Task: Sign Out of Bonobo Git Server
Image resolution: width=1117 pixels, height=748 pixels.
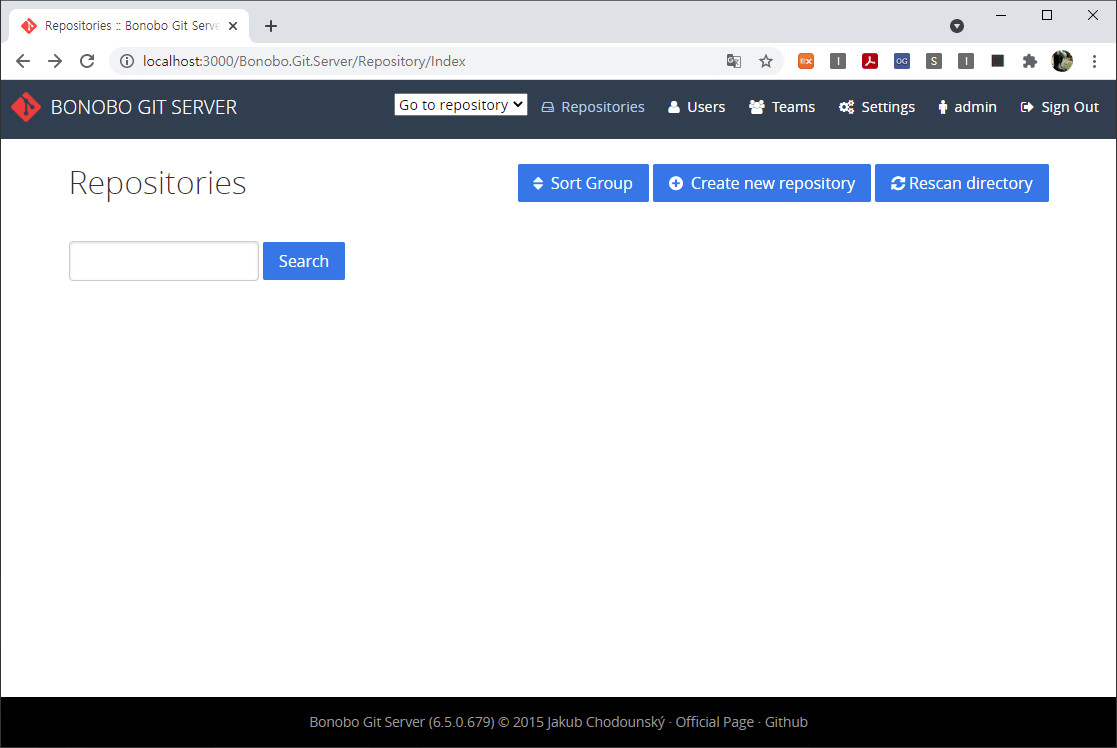Action: 1059,107
